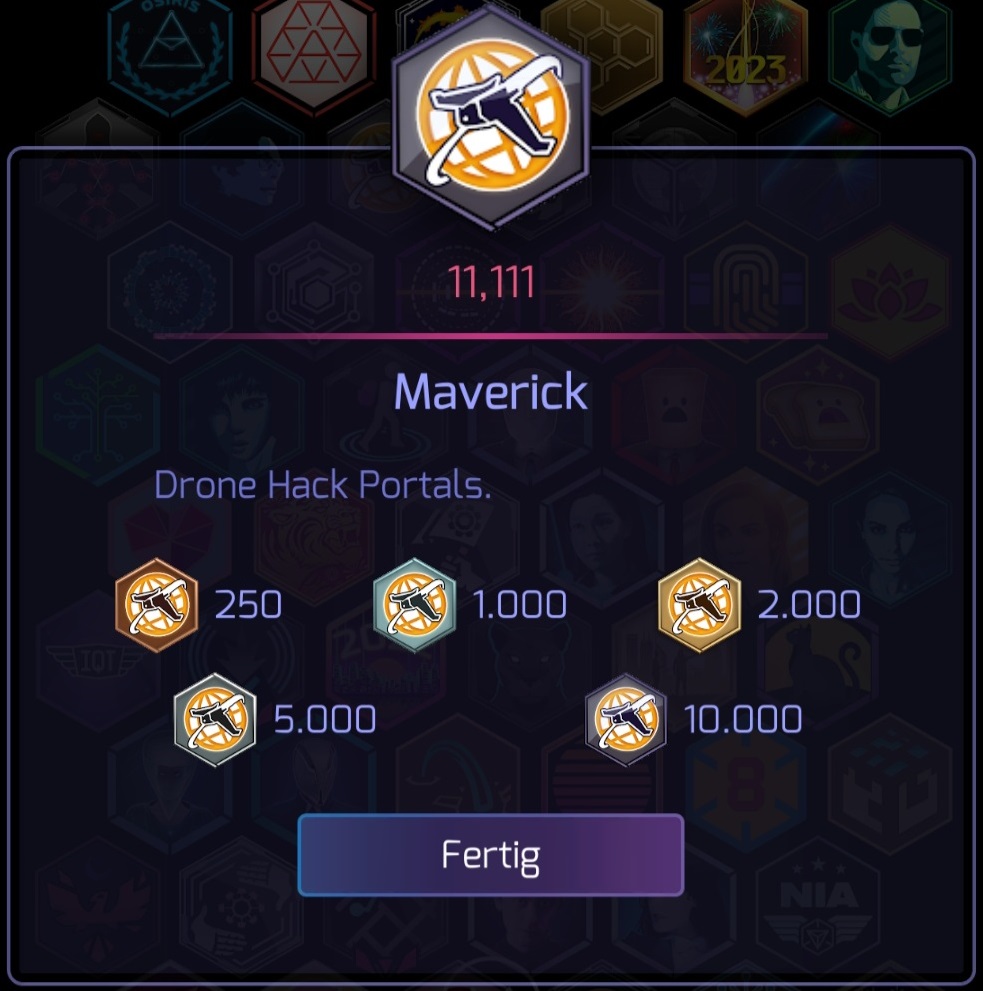Select the platinum 5.000 Maverick badge
This screenshot has width=983, height=991.
(215, 720)
